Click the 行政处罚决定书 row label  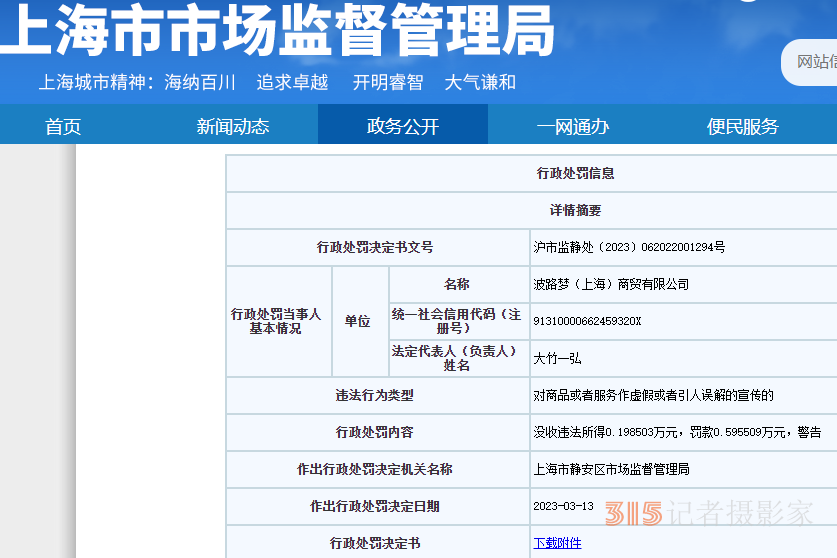coord(375,543)
